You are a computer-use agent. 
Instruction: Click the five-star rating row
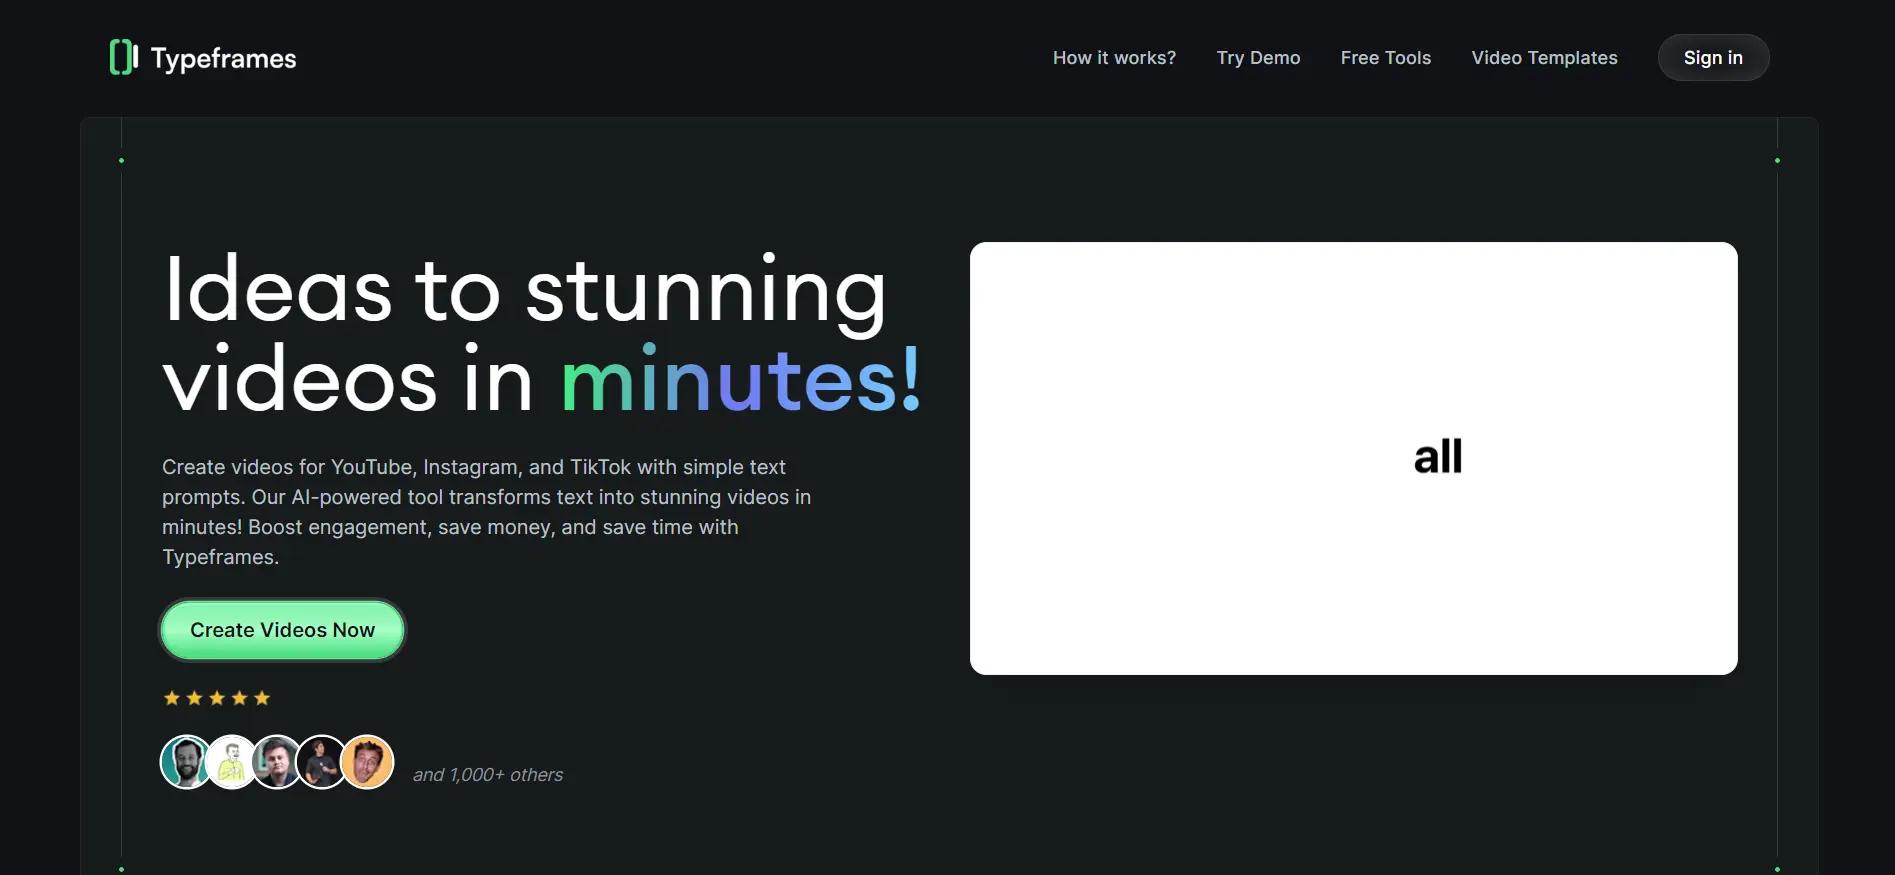[x=217, y=698]
